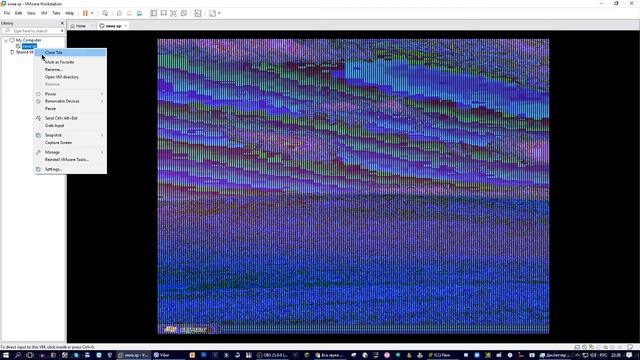Viewport: 640px width, 360px height.
Task: Open the OBS taskbar button
Action: [272, 356]
